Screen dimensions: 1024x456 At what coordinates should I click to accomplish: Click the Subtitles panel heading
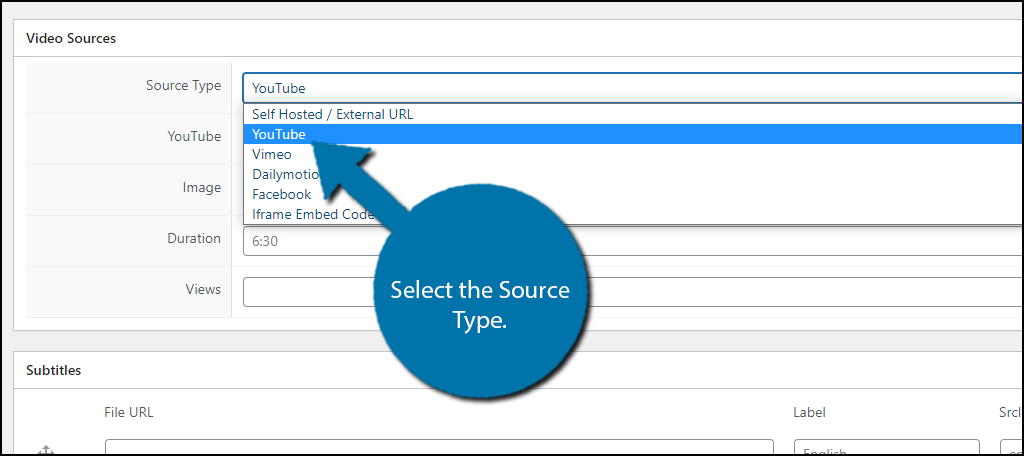point(54,370)
